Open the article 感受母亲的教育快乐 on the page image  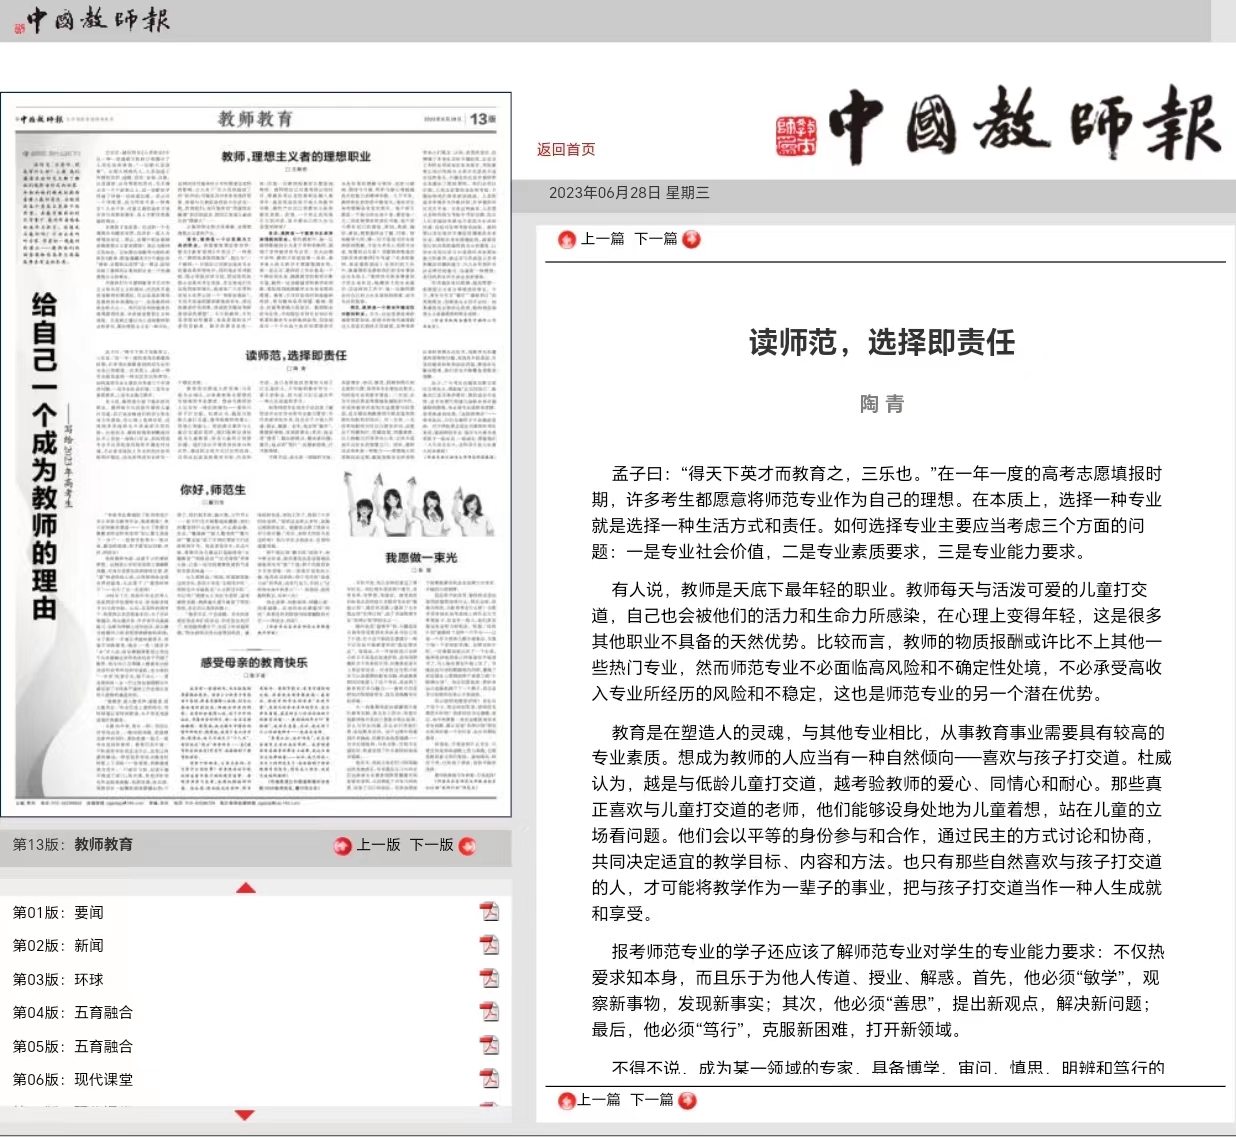254,662
